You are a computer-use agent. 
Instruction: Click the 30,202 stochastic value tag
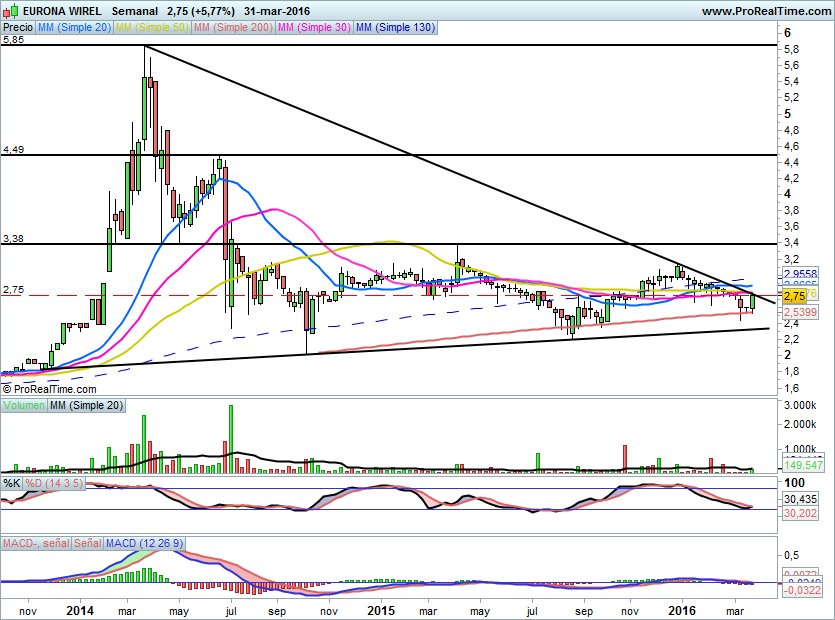(800, 513)
